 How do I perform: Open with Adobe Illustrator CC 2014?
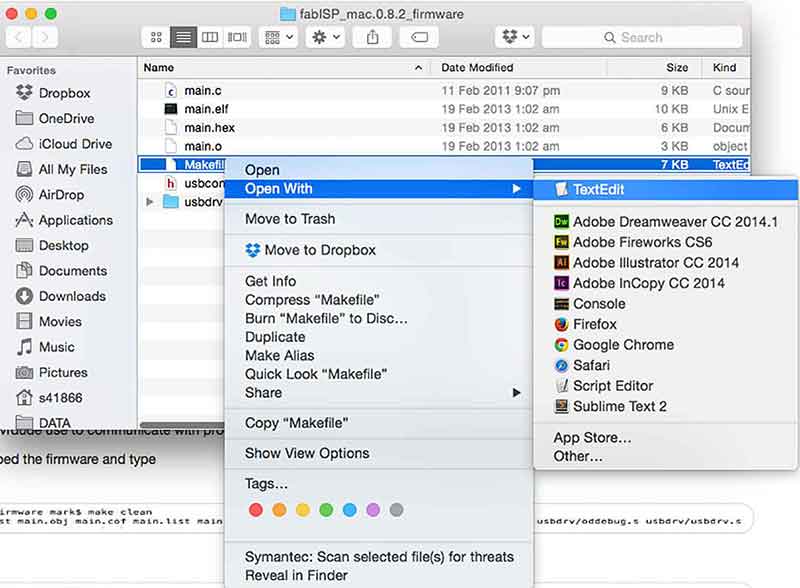point(665,262)
